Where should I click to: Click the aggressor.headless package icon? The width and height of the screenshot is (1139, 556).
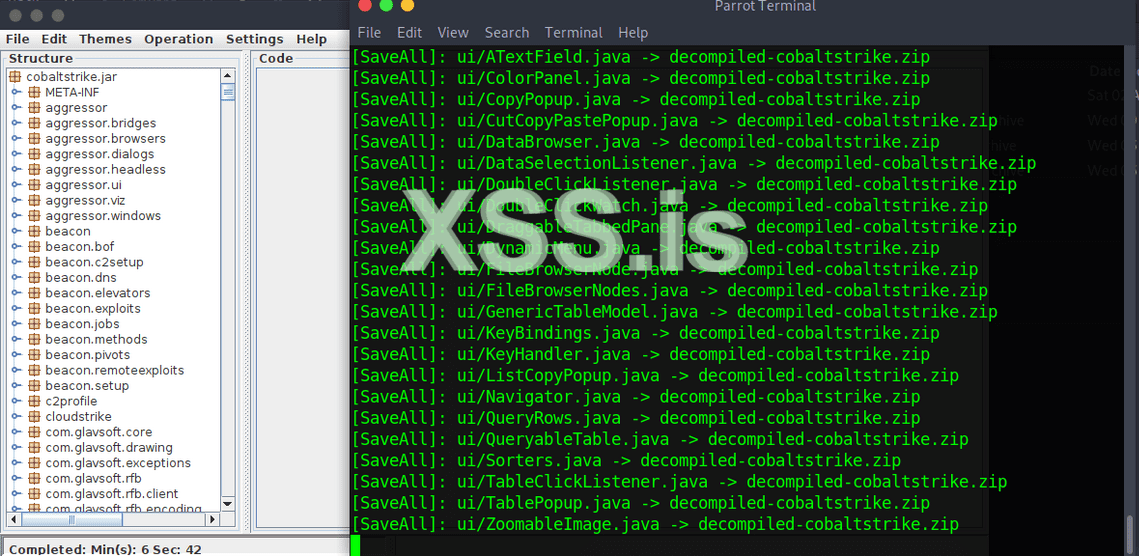(x=33, y=169)
